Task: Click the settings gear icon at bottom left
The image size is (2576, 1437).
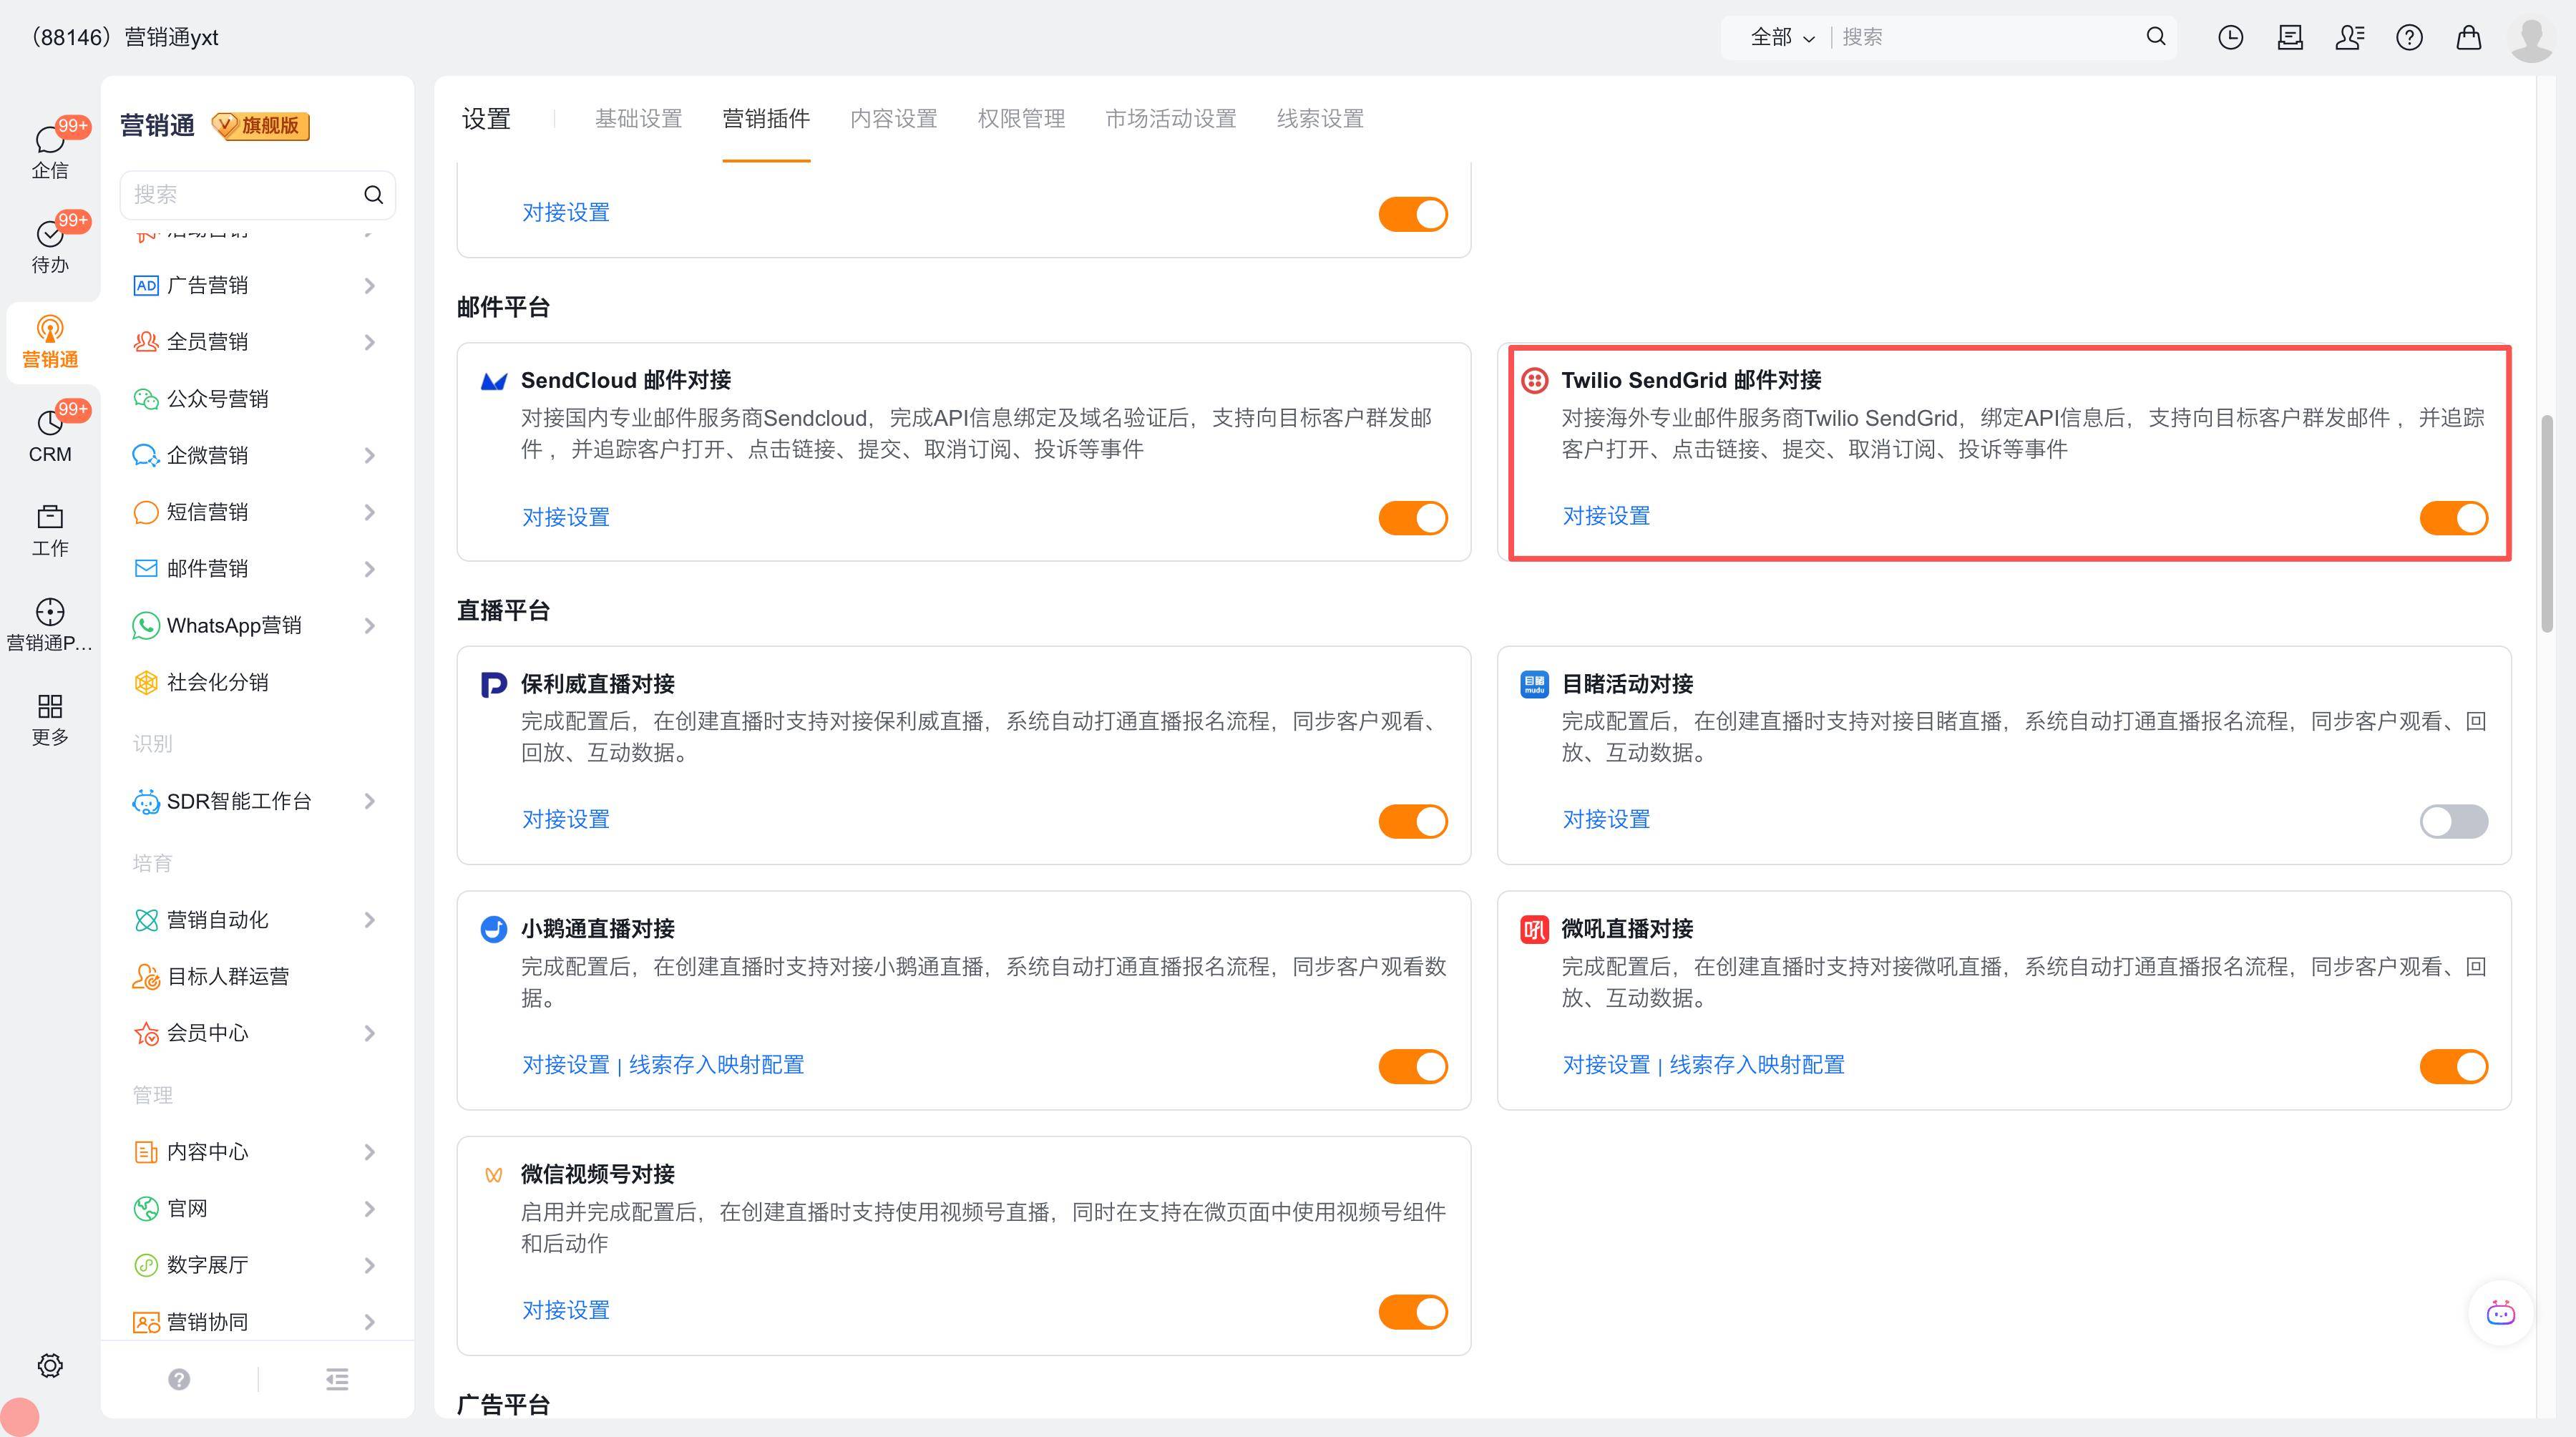Action: [x=50, y=1365]
